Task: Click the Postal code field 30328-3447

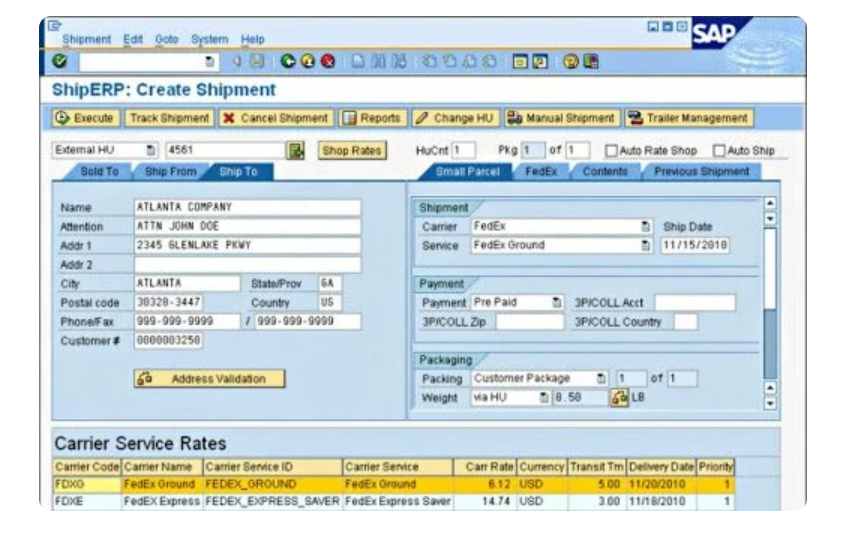Action: tap(168, 303)
